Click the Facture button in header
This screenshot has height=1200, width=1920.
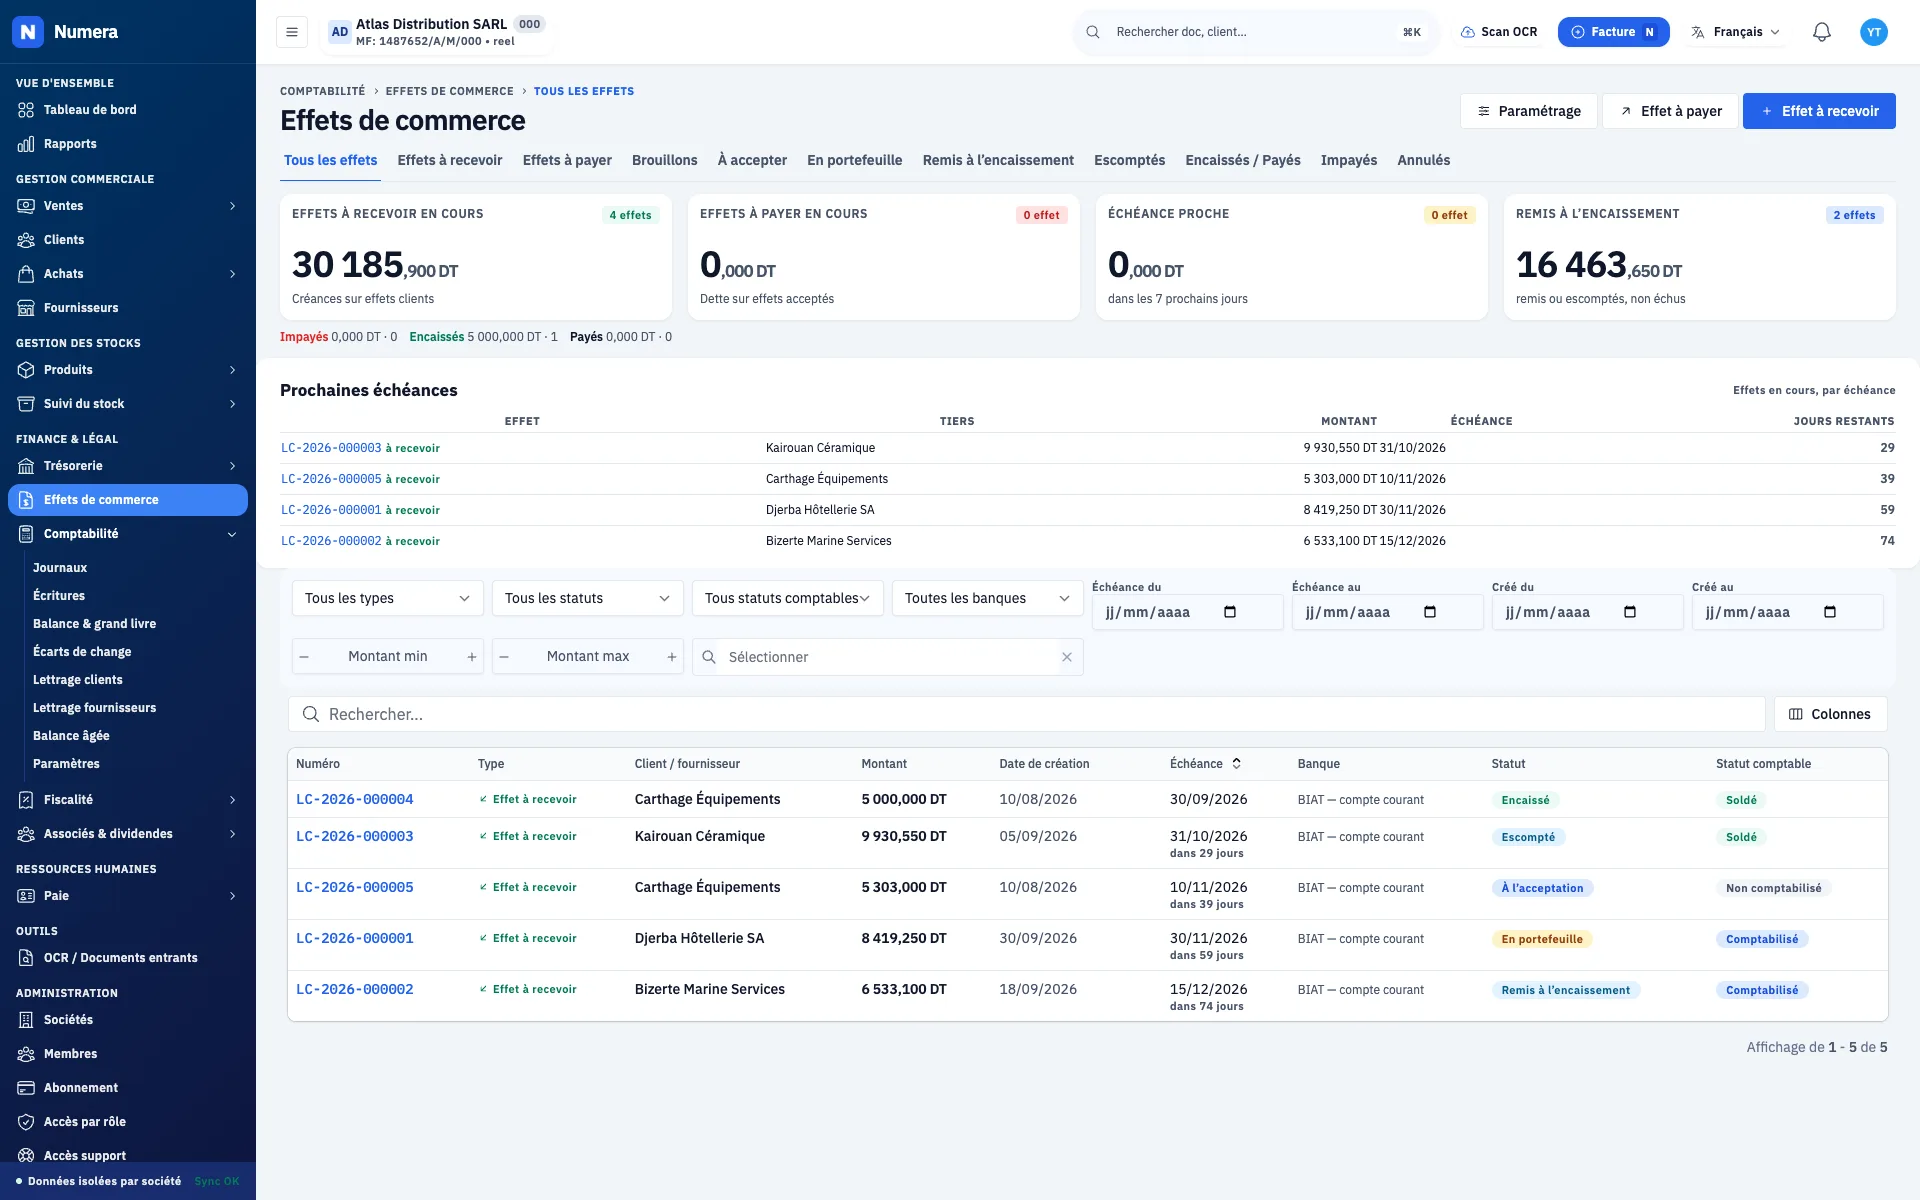point(1613,32)
